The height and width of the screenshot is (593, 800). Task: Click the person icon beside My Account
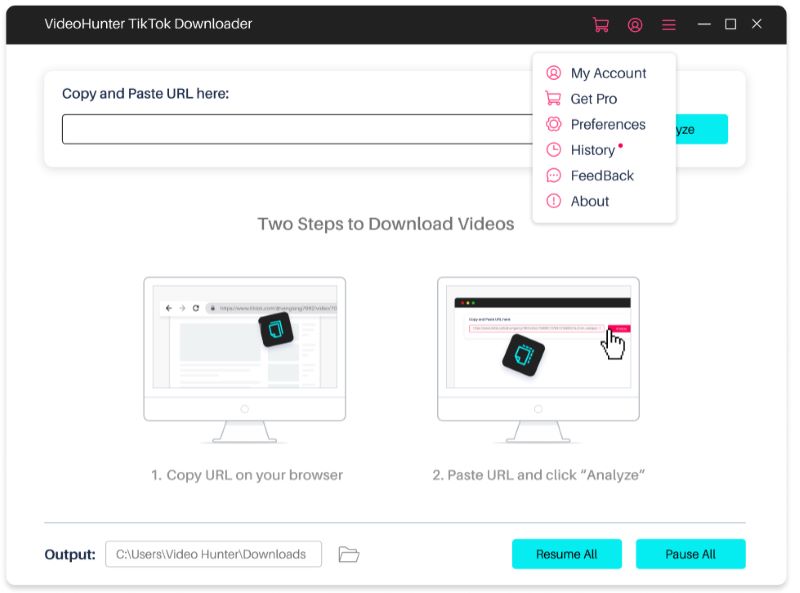(553, 73)
